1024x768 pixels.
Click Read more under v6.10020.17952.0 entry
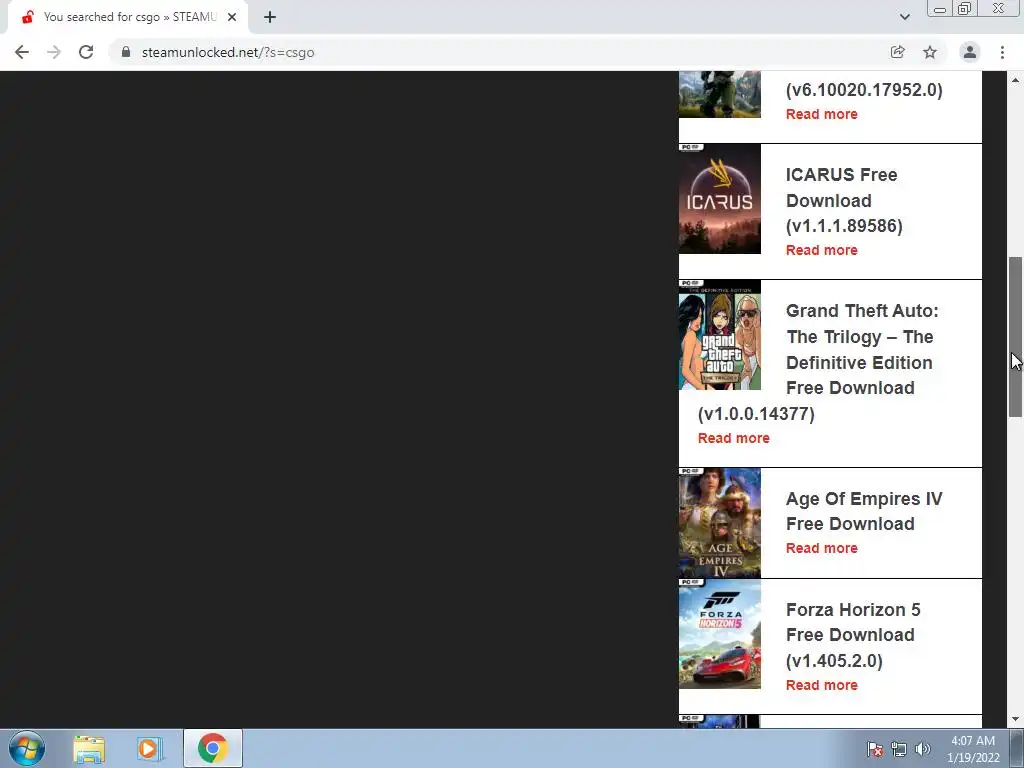click(822, 114)
